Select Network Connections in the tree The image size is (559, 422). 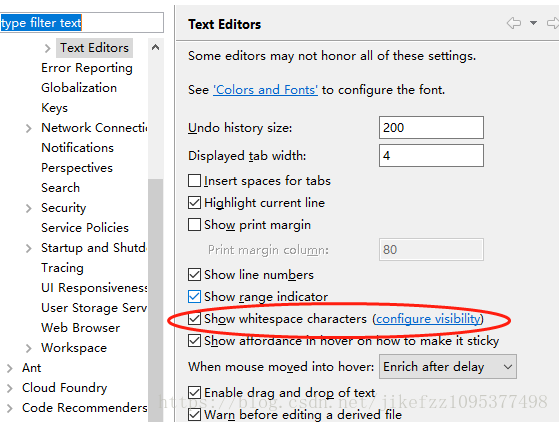click(94, 128)
